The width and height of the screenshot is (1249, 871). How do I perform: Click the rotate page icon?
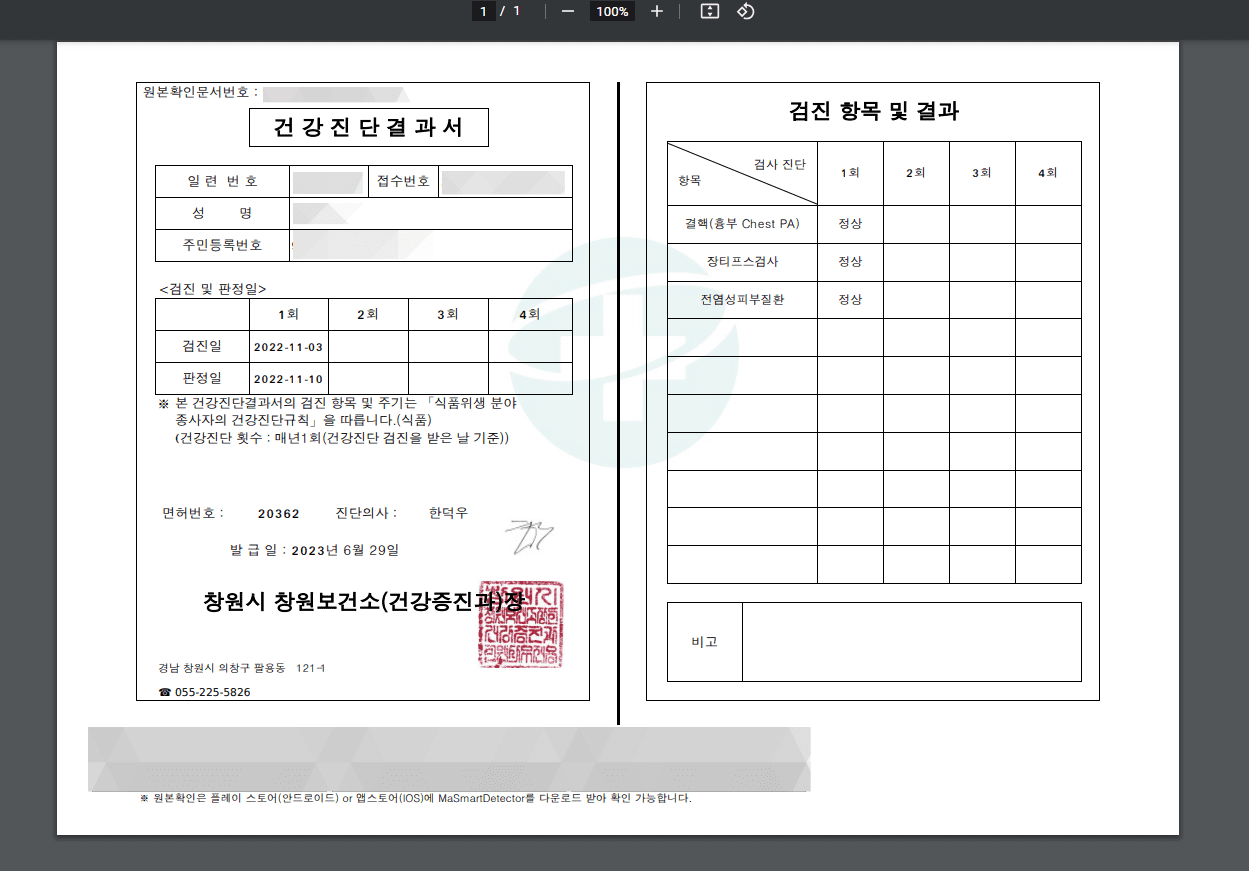pos(744,11)
